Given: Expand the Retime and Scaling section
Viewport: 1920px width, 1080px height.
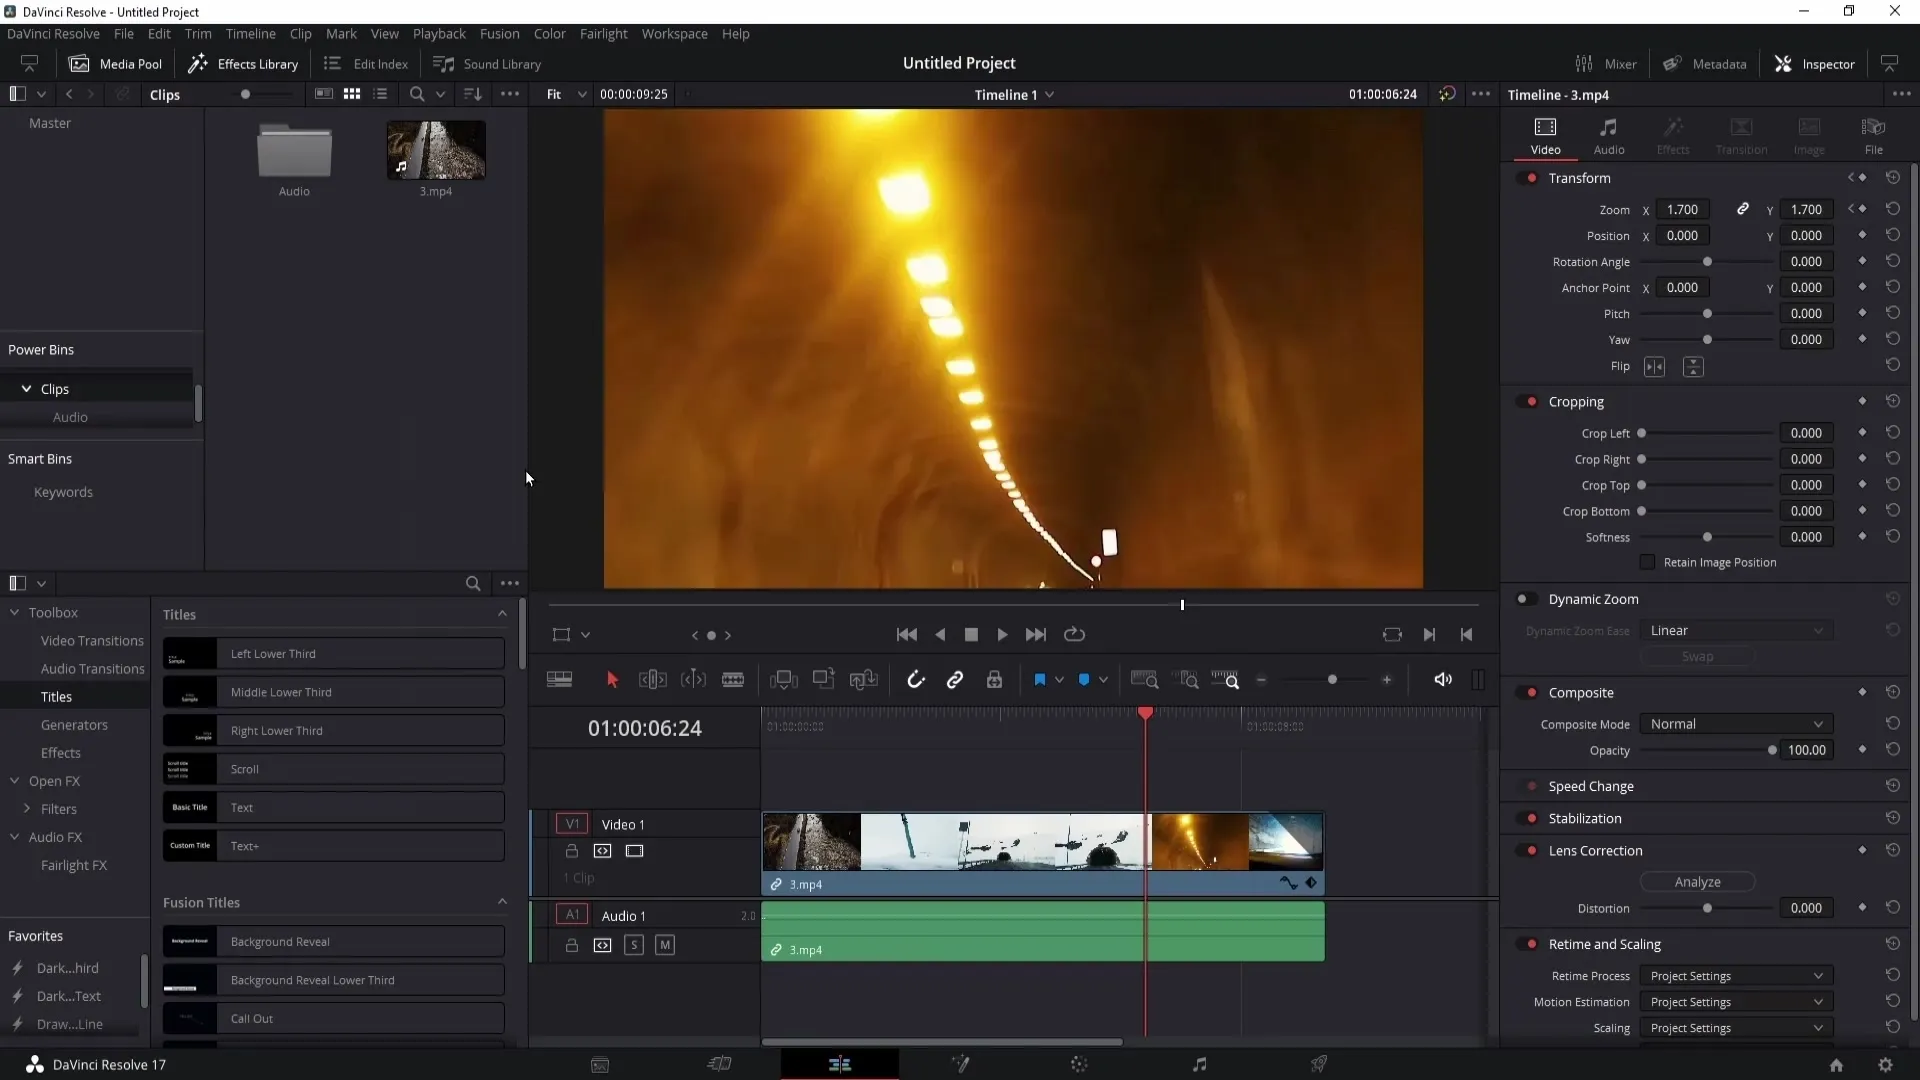Looking at the screenshot, I should coord(1605,943).
